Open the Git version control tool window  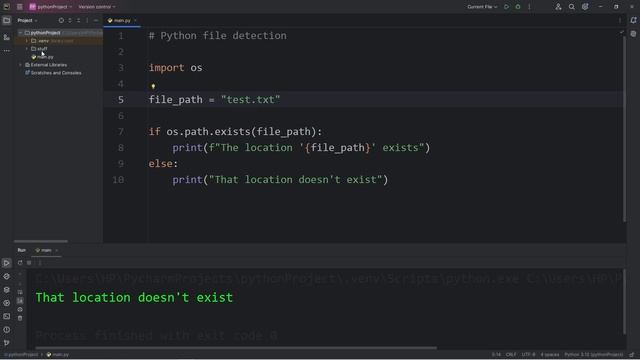pos(7,343)
